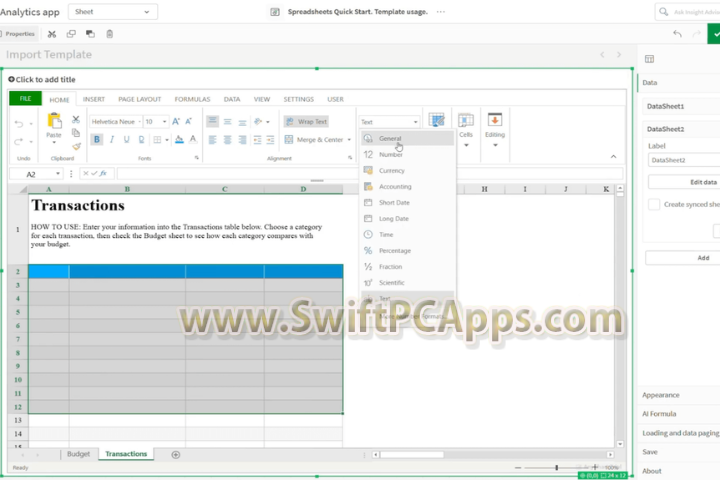
Task: Switch to the INSERT ribbon tab
Action: (94, 99)
